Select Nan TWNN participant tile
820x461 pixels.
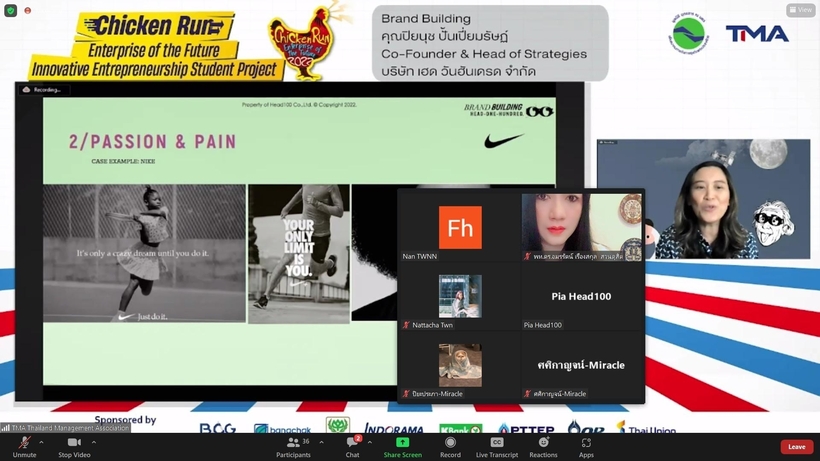point(460,227)
